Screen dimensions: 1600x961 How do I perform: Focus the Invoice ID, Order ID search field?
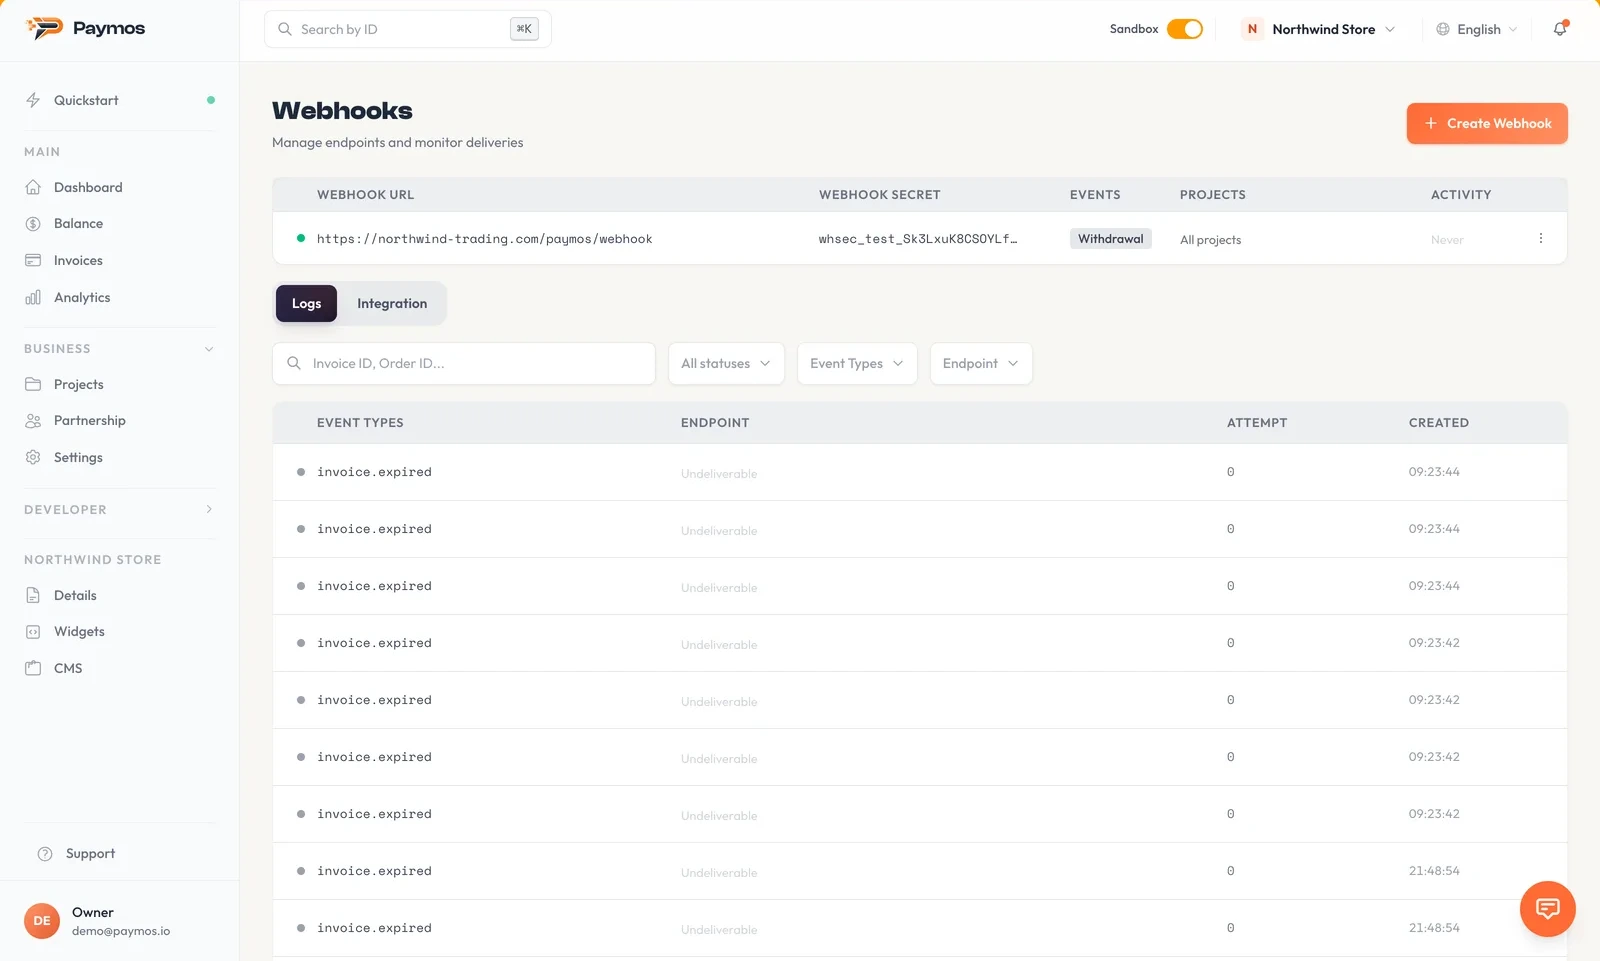pos(464,364)
